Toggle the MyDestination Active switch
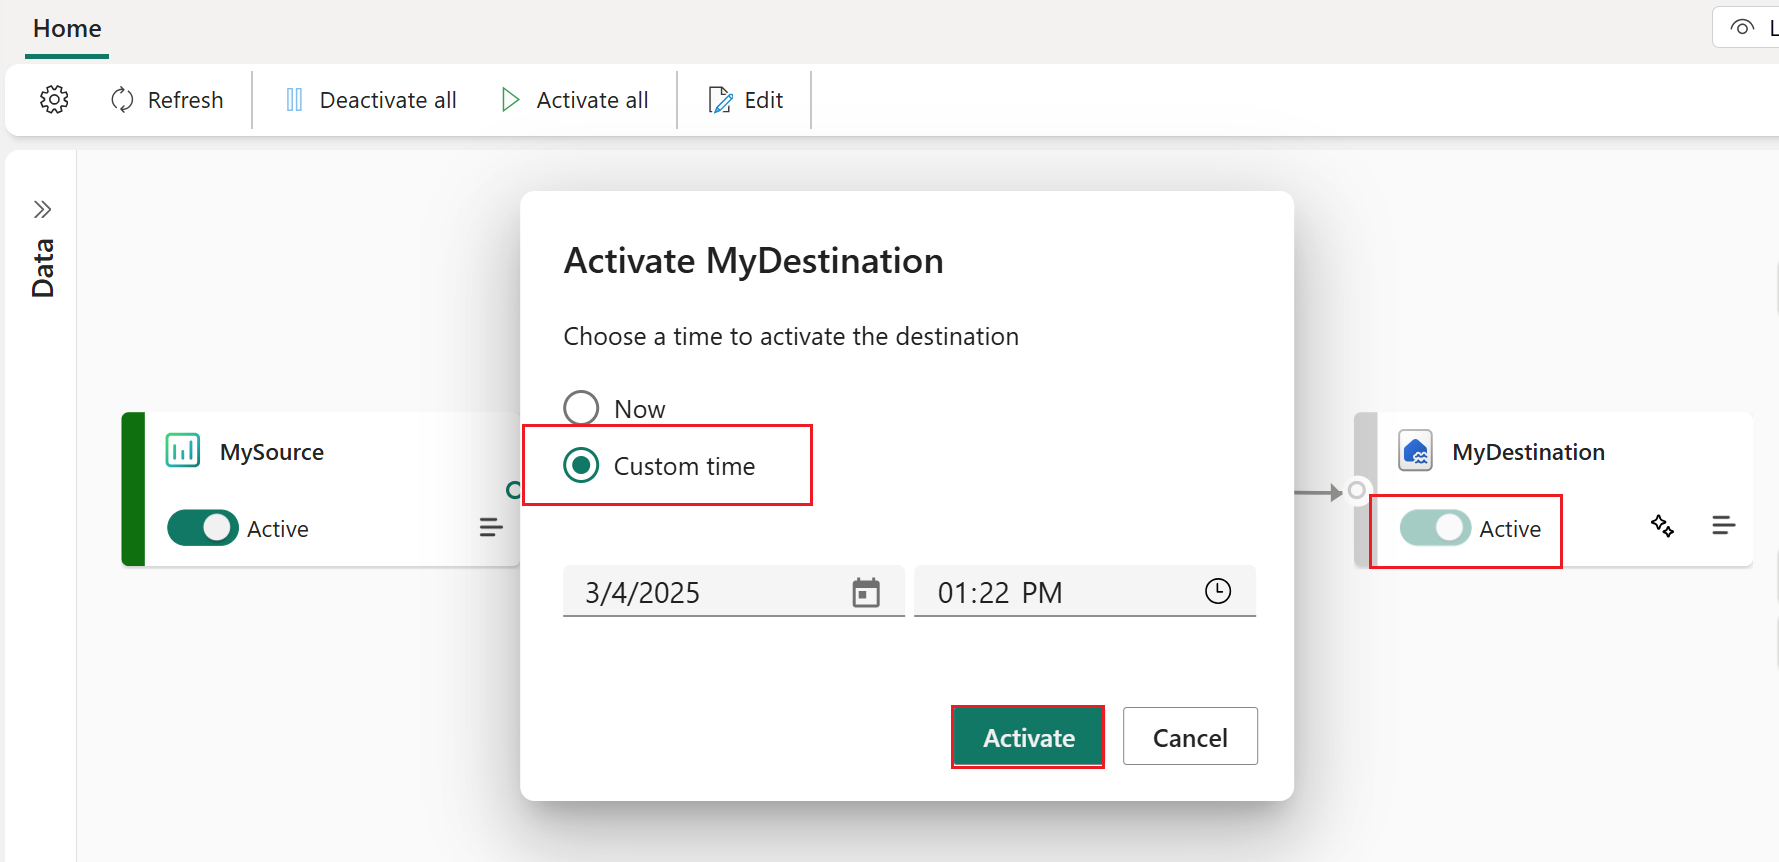The image size is (1779, 862). tap(1435, 528)
